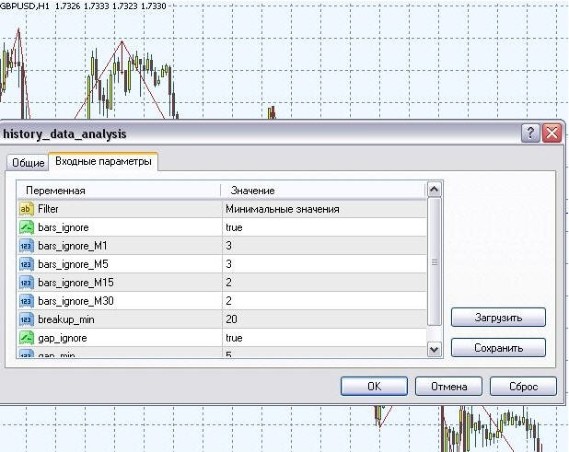Select the breakup_min variable name

click(x=66, y=320)
